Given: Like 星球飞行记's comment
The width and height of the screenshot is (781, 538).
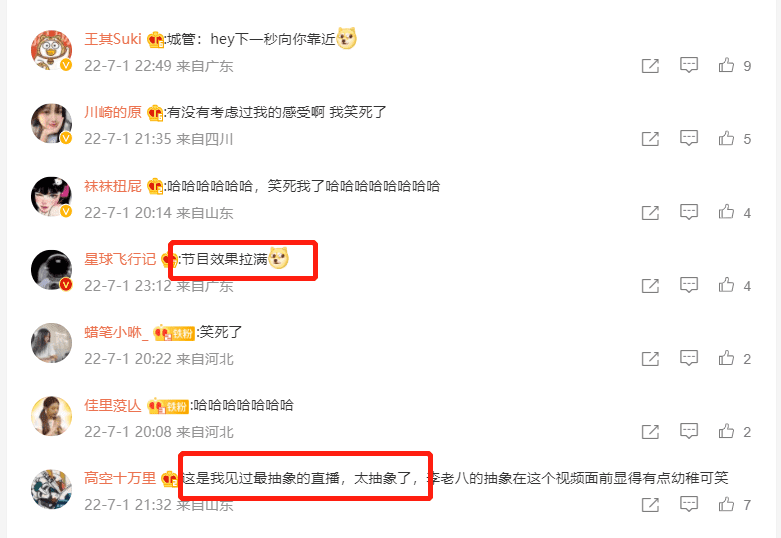Looking at the screenshot, I should pyautogui.click(x=726, y=285).
